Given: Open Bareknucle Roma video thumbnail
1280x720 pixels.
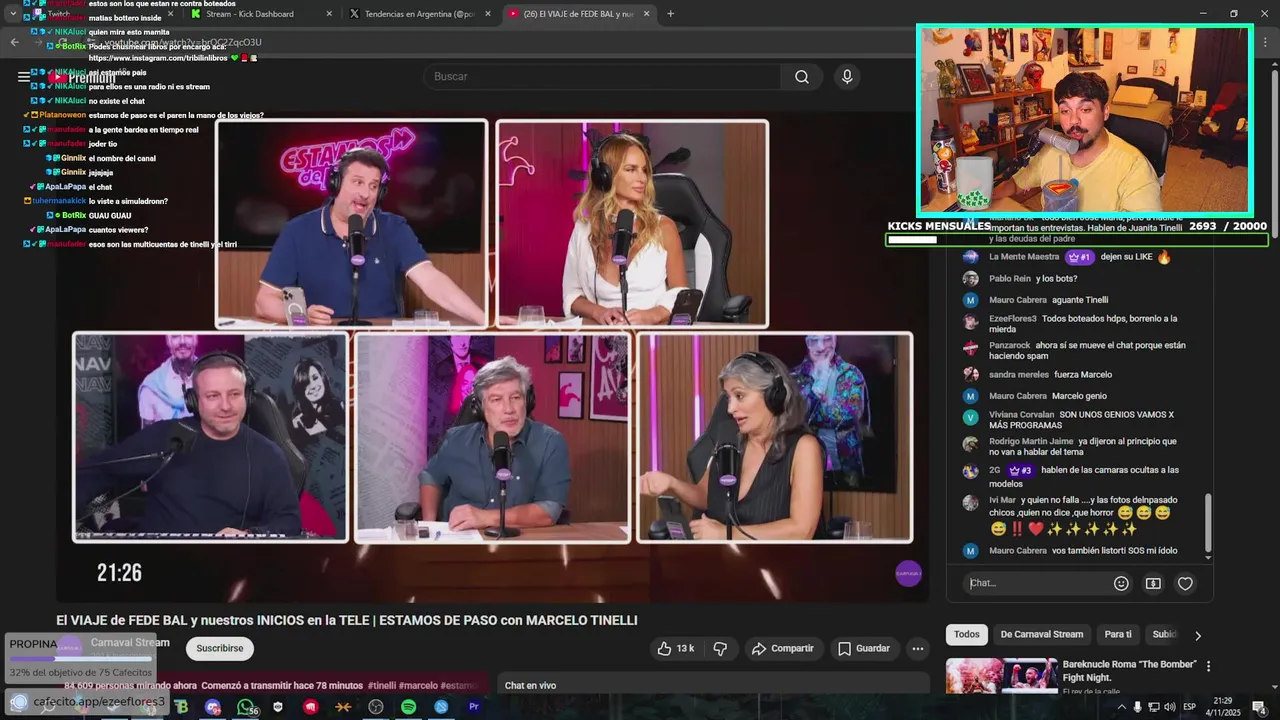Looking at the screenshot, I should point(1002,676).
